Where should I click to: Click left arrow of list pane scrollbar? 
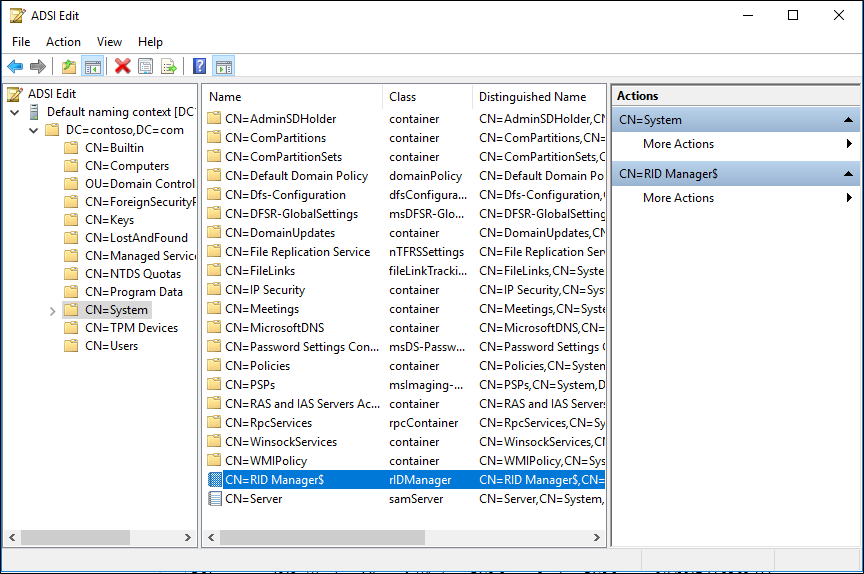click(x=211, y=537)
